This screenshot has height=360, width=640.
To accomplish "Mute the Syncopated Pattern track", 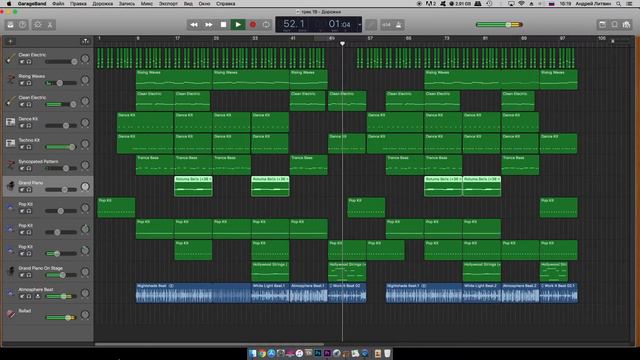I will (x=22, y=168).
